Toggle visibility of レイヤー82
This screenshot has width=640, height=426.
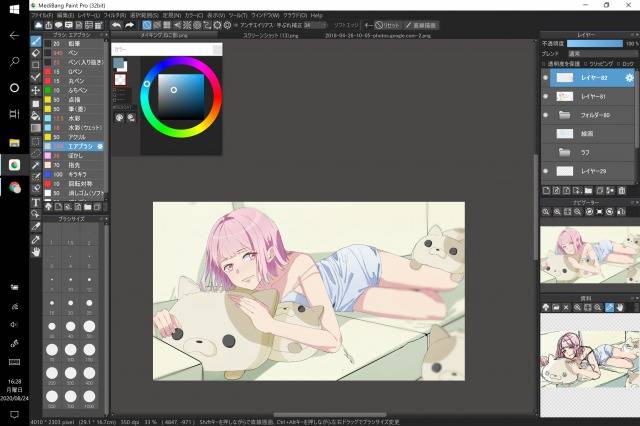(545, 78)
